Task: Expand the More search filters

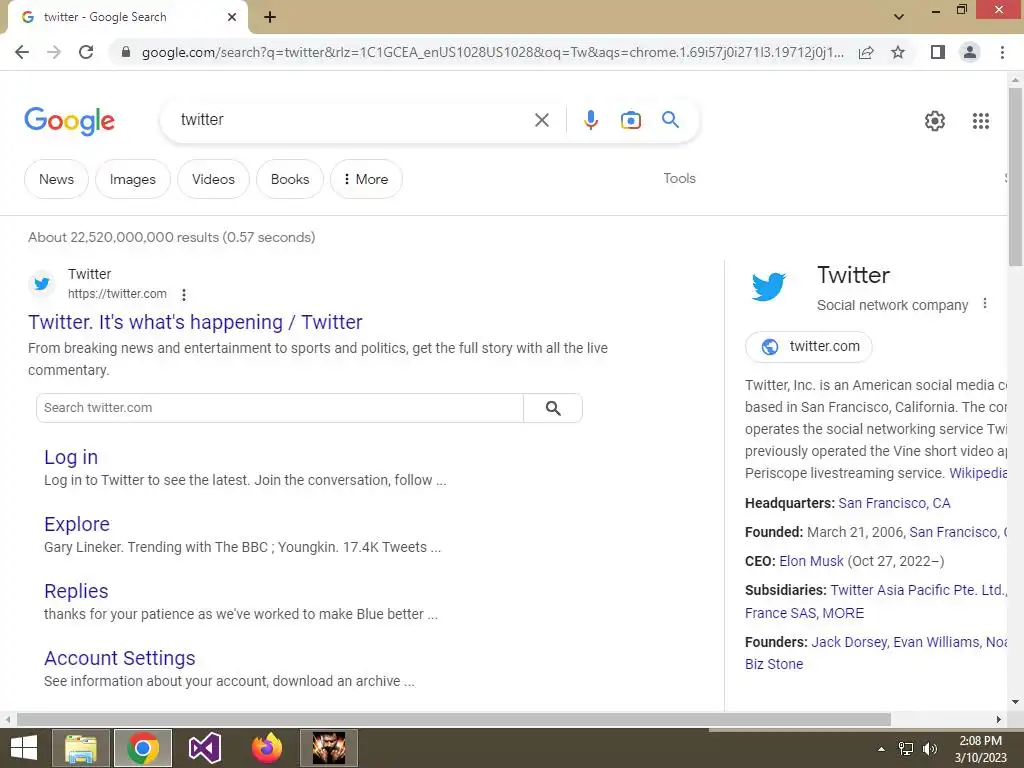Action: [366, 179]
